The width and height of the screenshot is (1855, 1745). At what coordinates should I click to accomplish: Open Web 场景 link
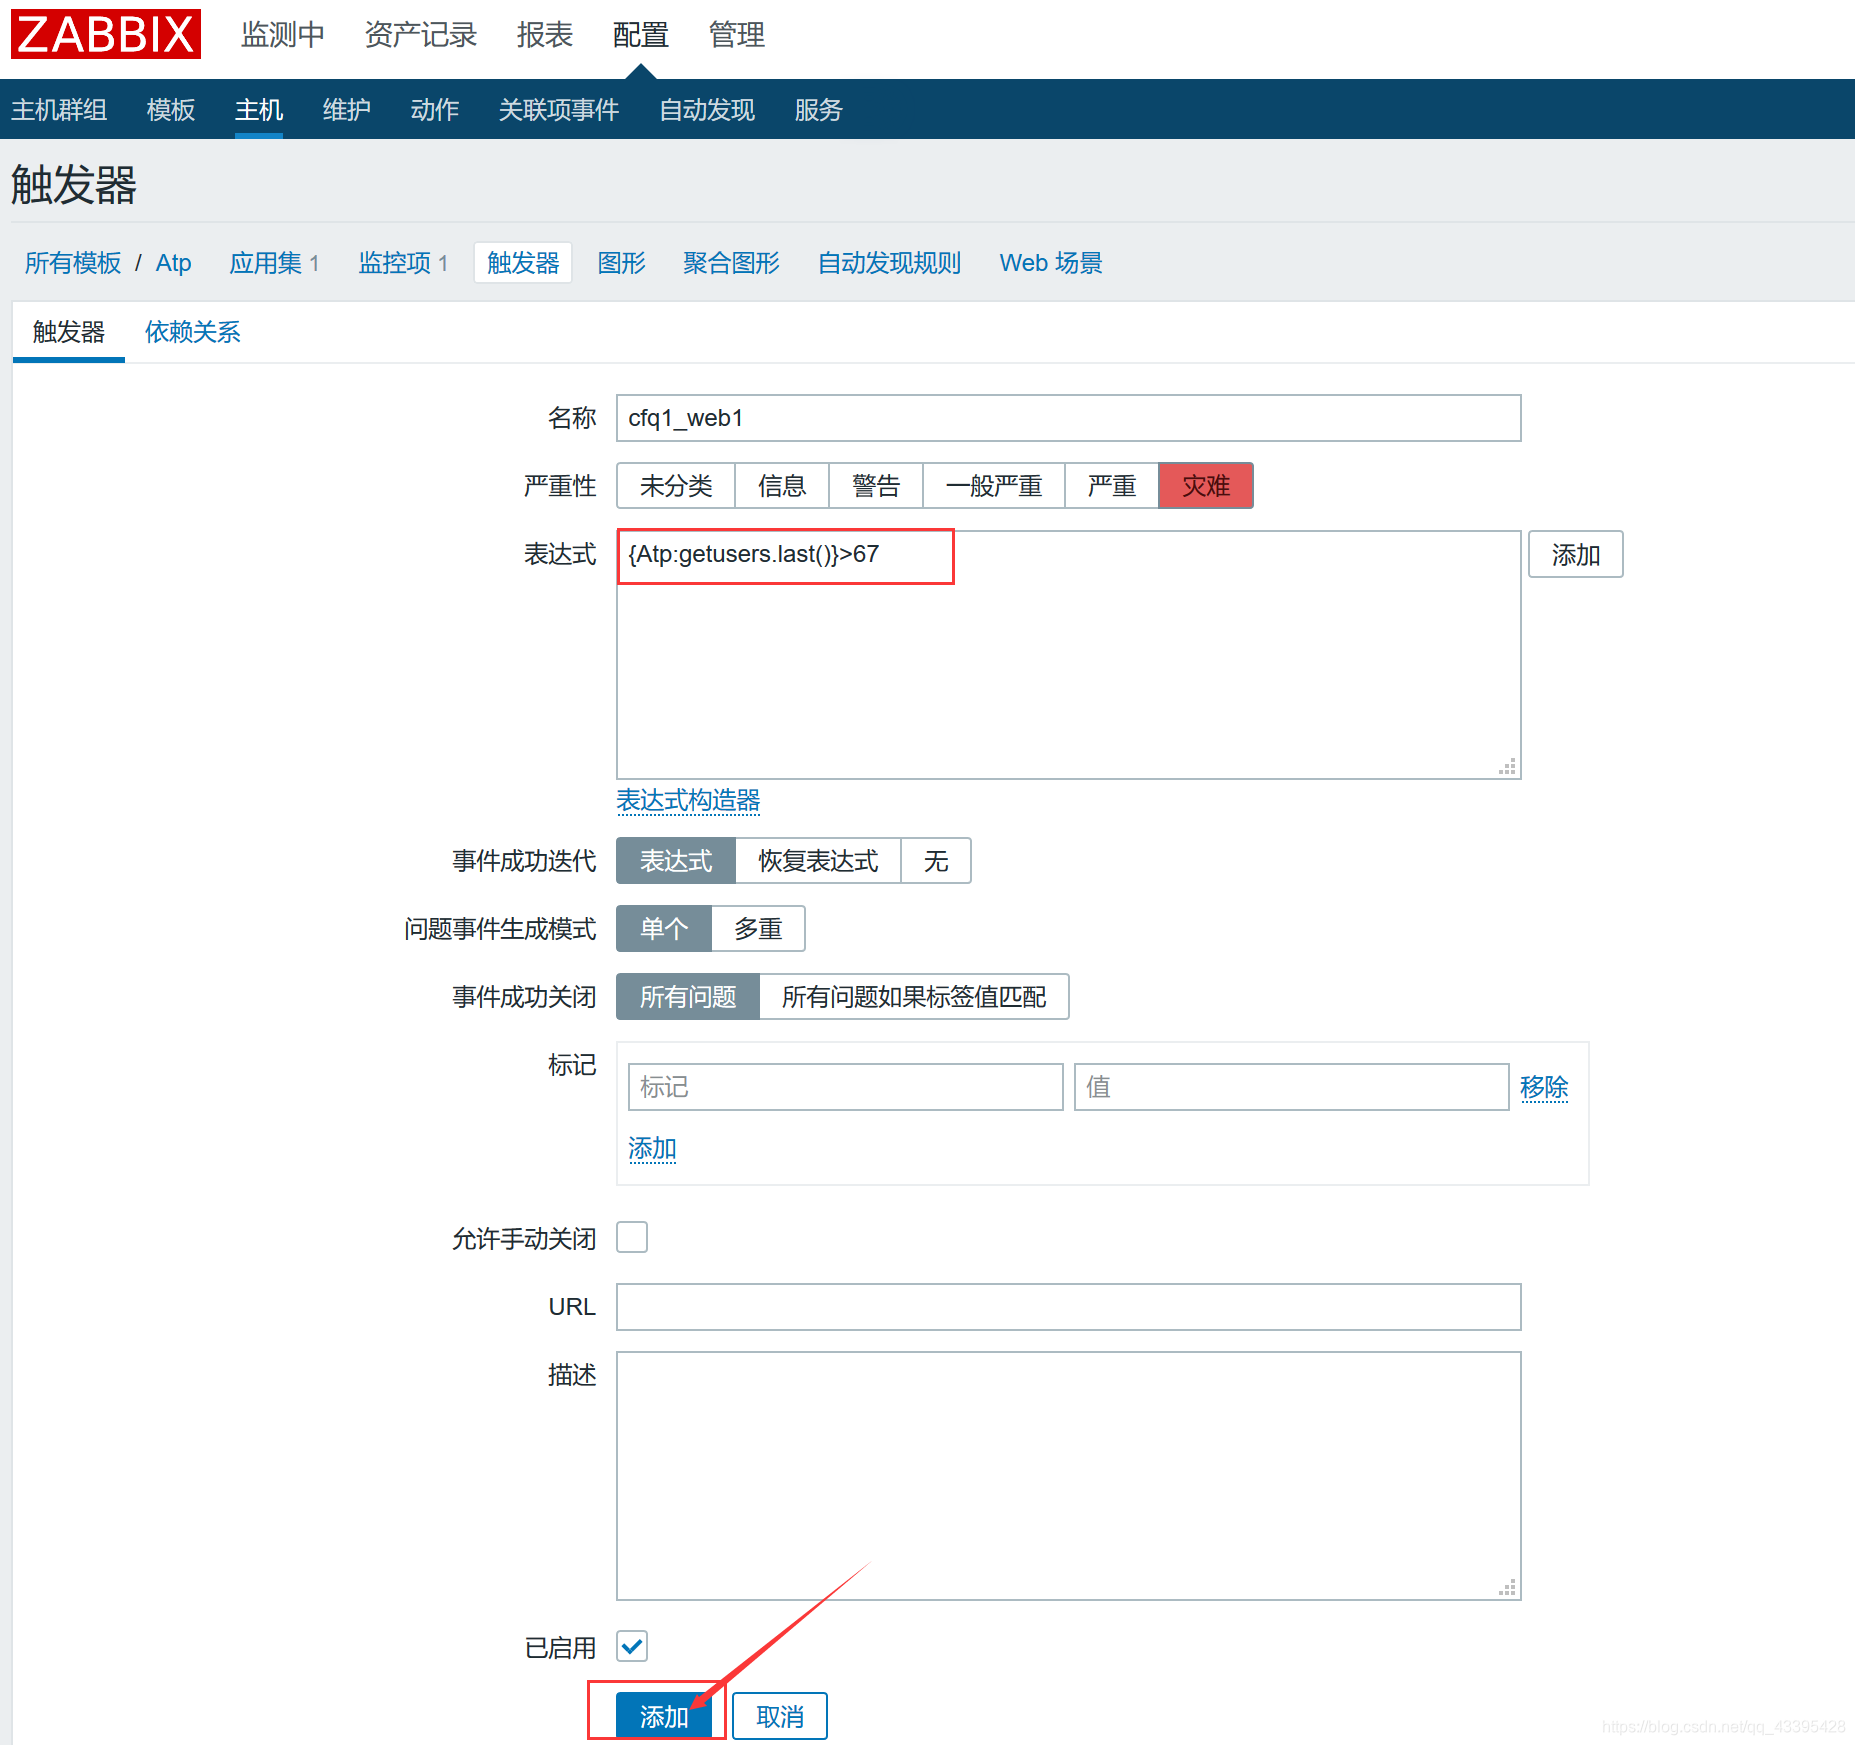[x=1051, y=263]
